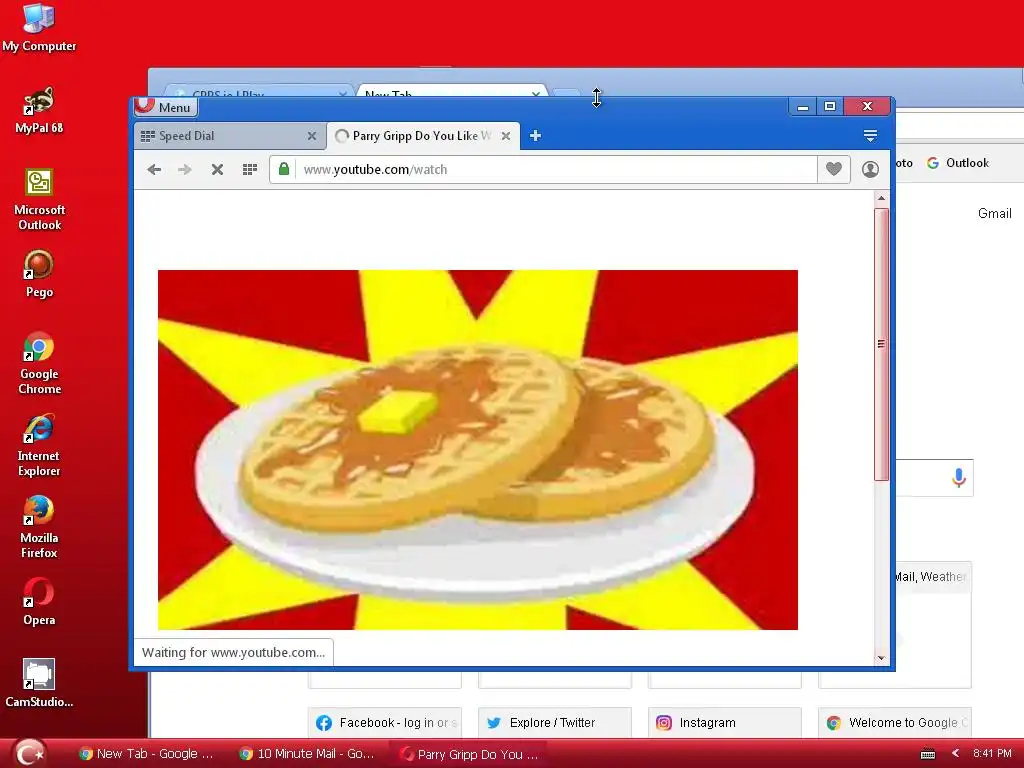The image size is (1024, 768).
Task: Click the voice search microphone in Chrome
Action: click(x=958, y=478)
